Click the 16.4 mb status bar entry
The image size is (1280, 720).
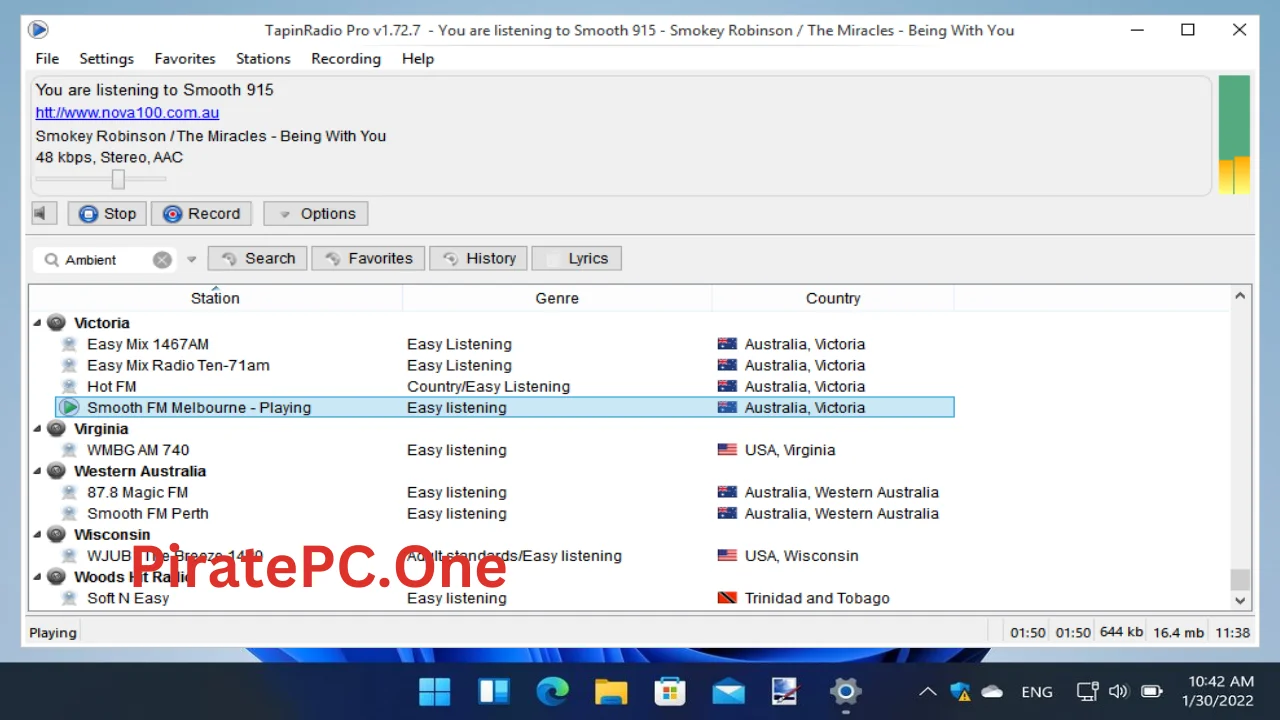1180,632
